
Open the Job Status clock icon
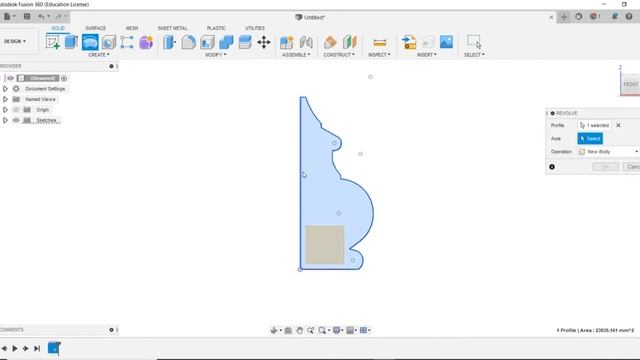click(578, 17)
